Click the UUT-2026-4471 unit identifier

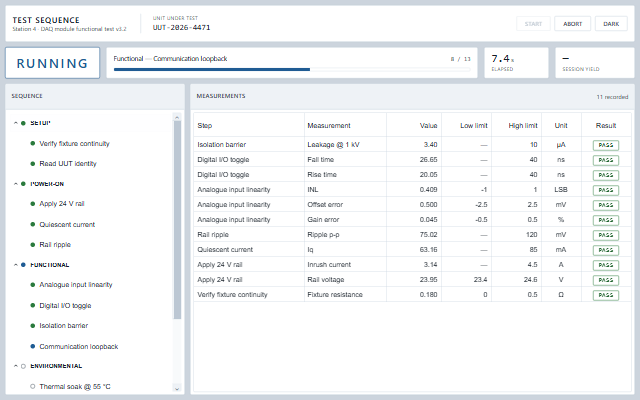(181, 27)
